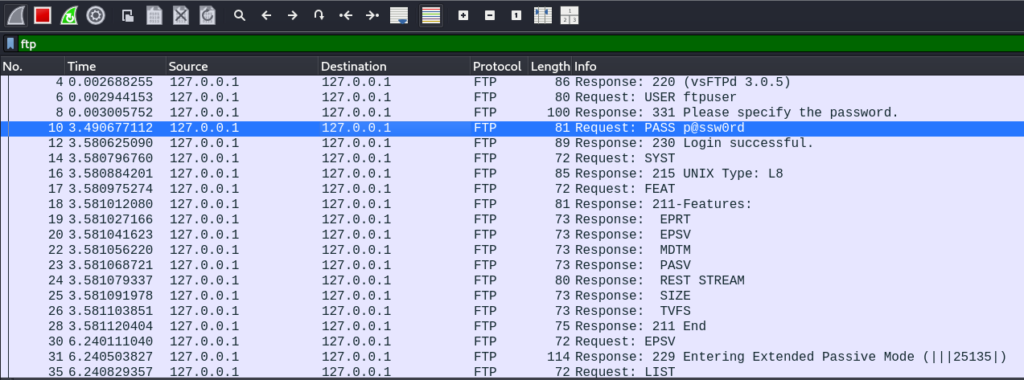Close this capture file
1024x380 pixels.
pyautogui.click(x=181, y=15)
